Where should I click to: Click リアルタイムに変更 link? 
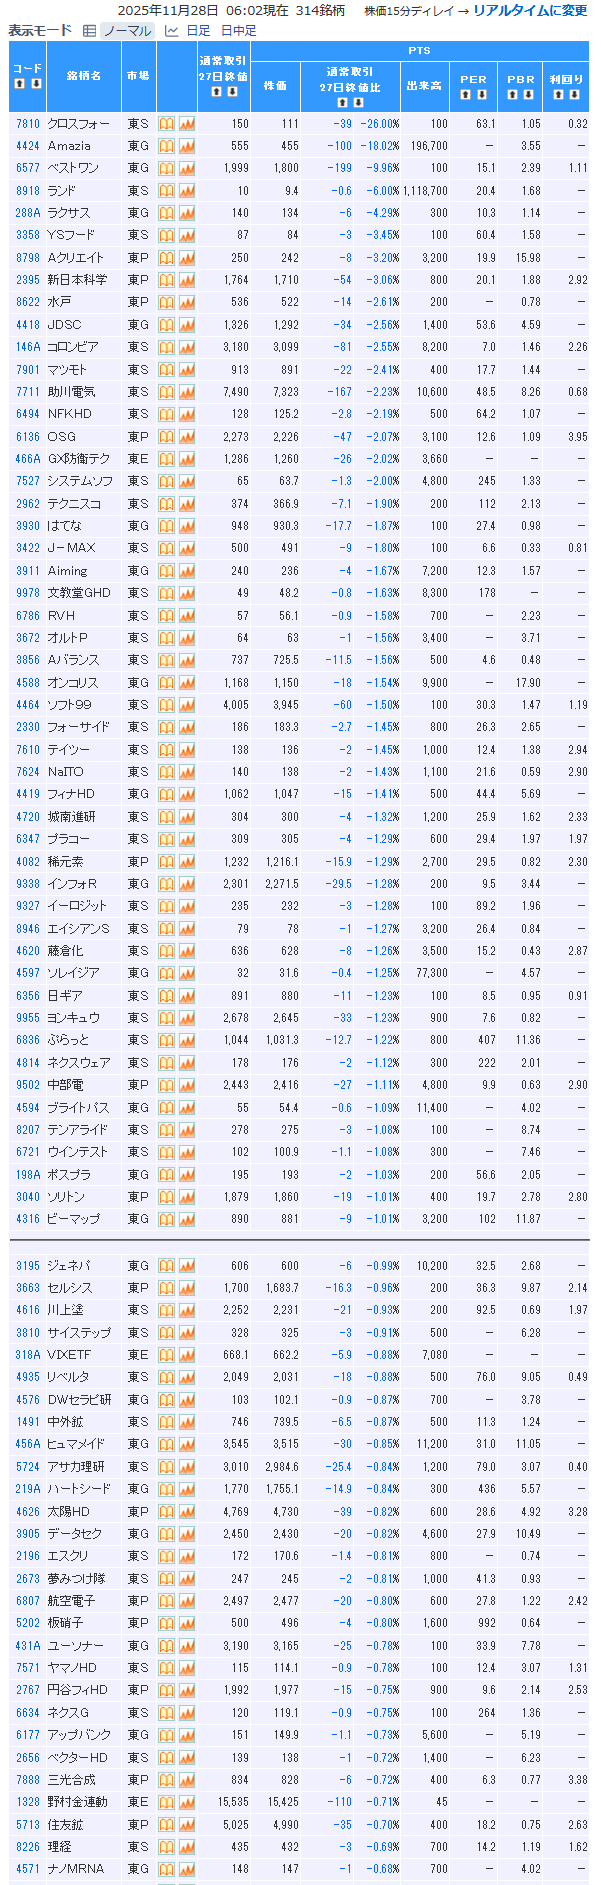[x=530, y=11]
